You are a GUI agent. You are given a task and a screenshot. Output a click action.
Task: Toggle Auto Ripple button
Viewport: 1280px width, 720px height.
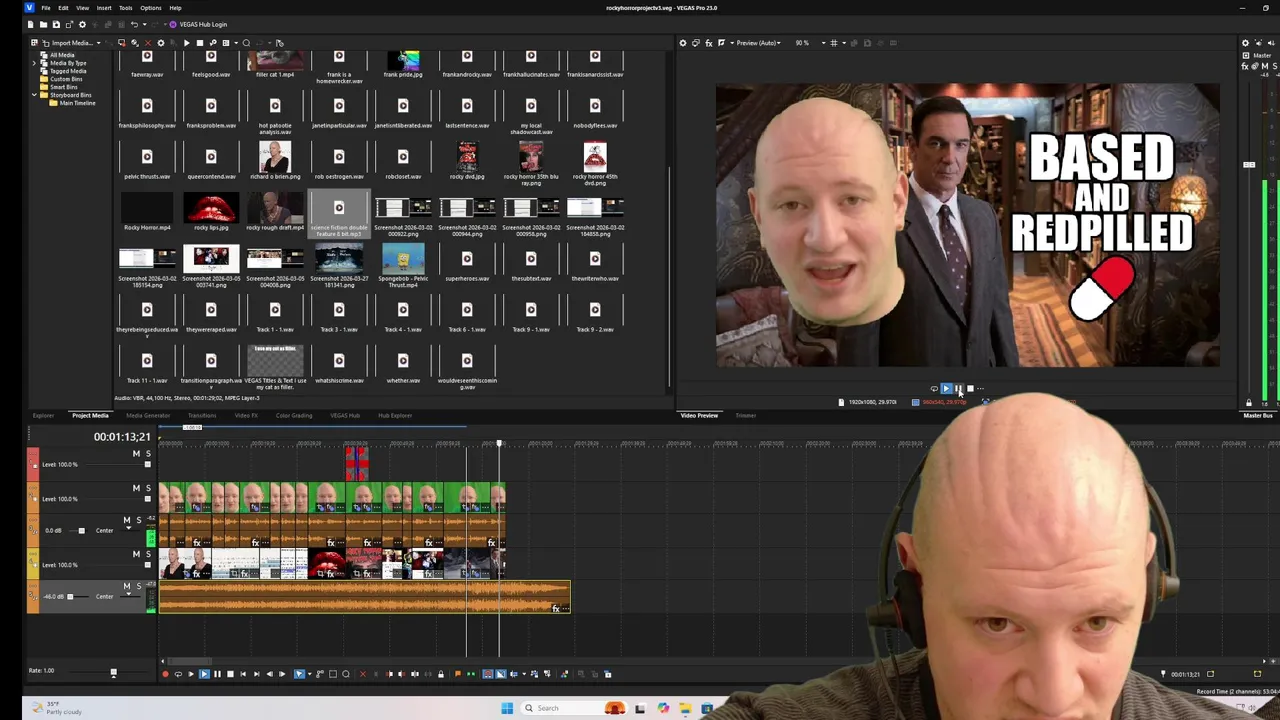(x=514, y=674)
